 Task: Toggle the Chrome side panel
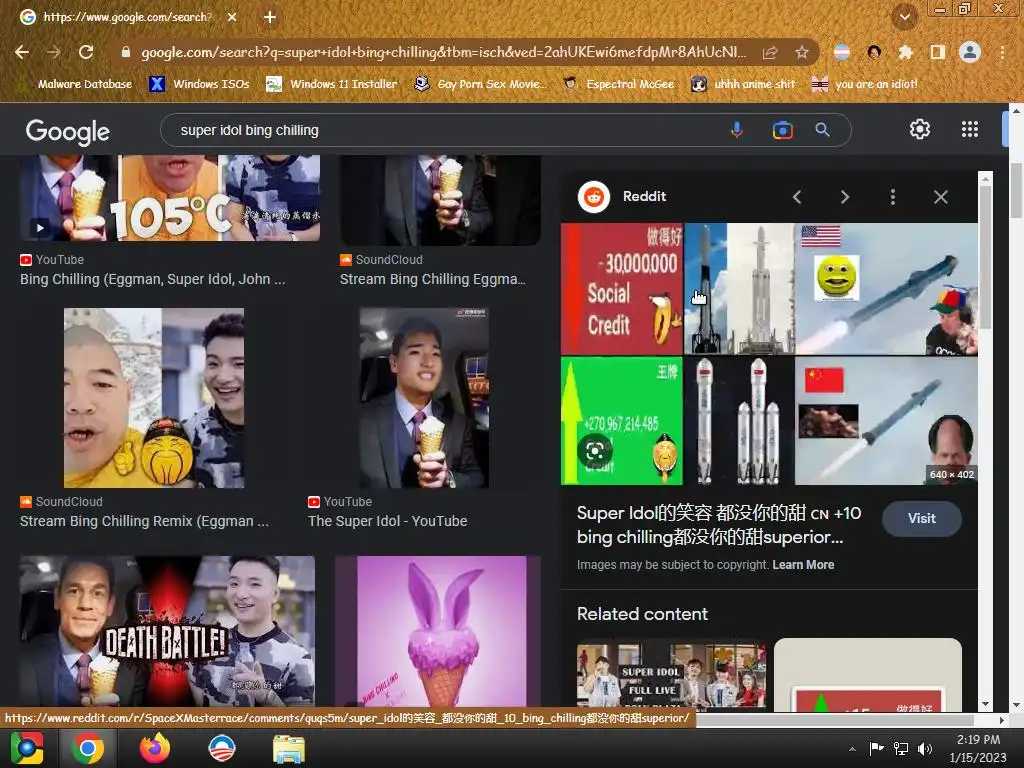pos(938,52)
